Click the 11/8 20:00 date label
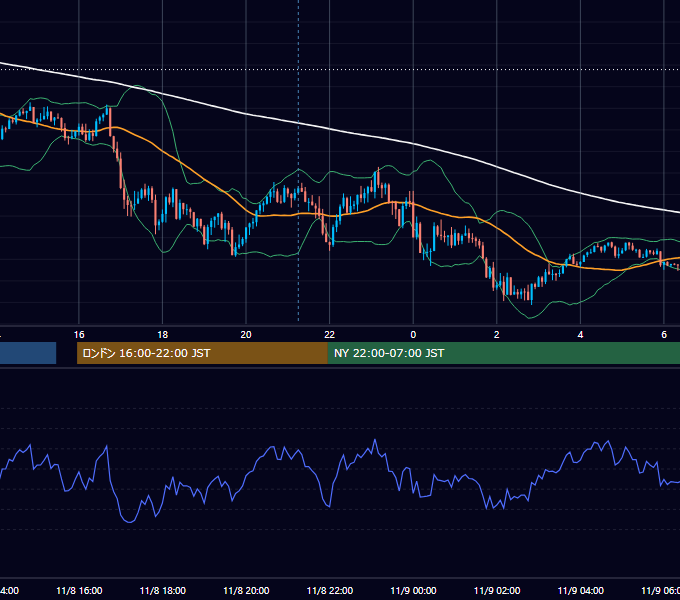 [x=246, y=591]
